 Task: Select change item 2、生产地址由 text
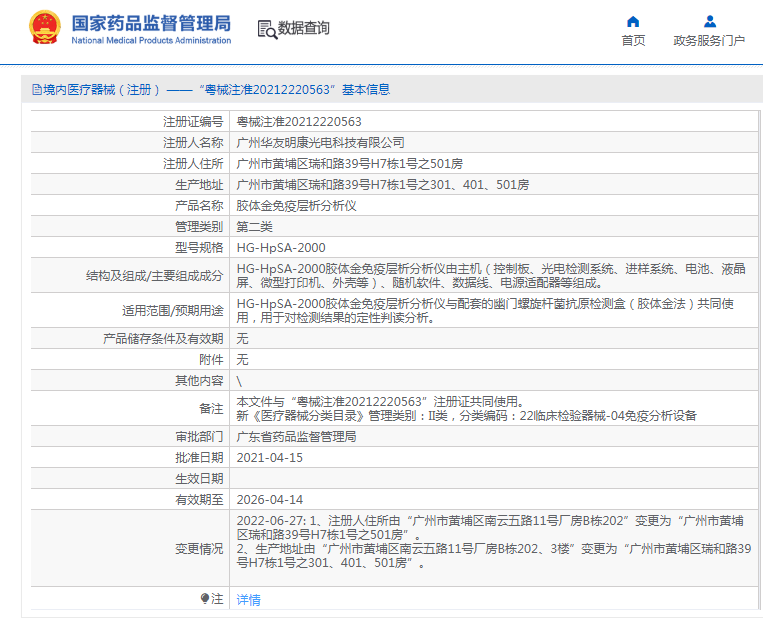[x=494, y=556]
